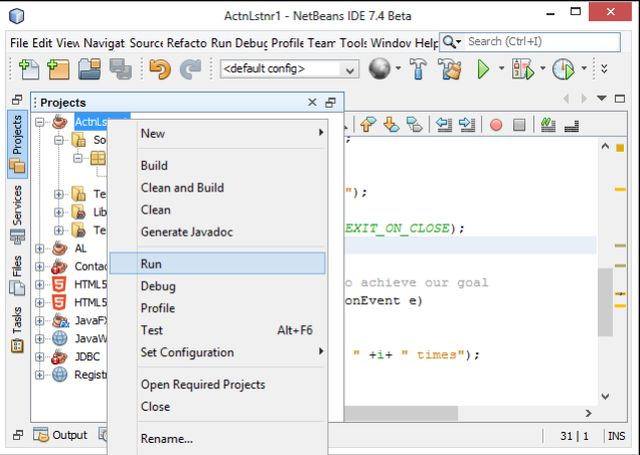Screen dimensions: 640x455
Task: Close the Projects panel with X
Action: (x=312, y=102)
